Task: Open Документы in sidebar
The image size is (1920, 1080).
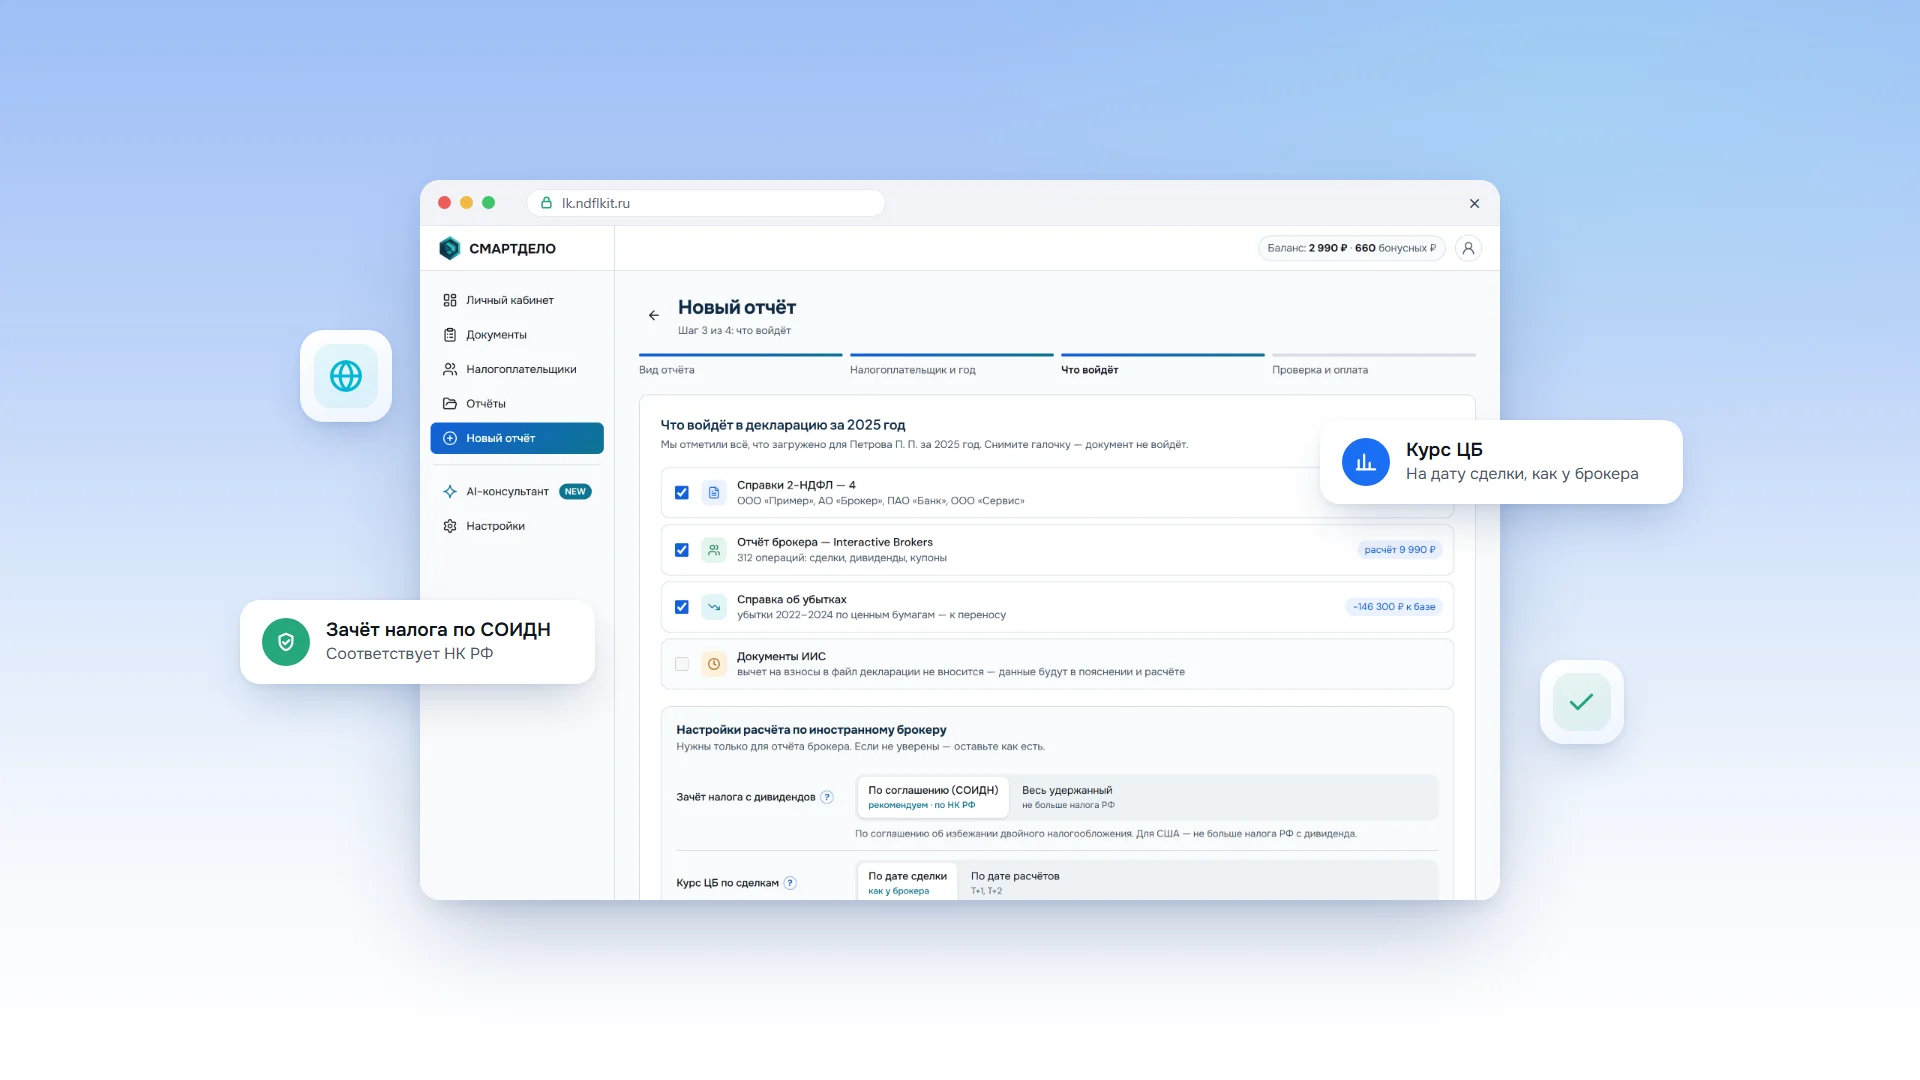Action: pyautogui.click(x=517, y=335)
